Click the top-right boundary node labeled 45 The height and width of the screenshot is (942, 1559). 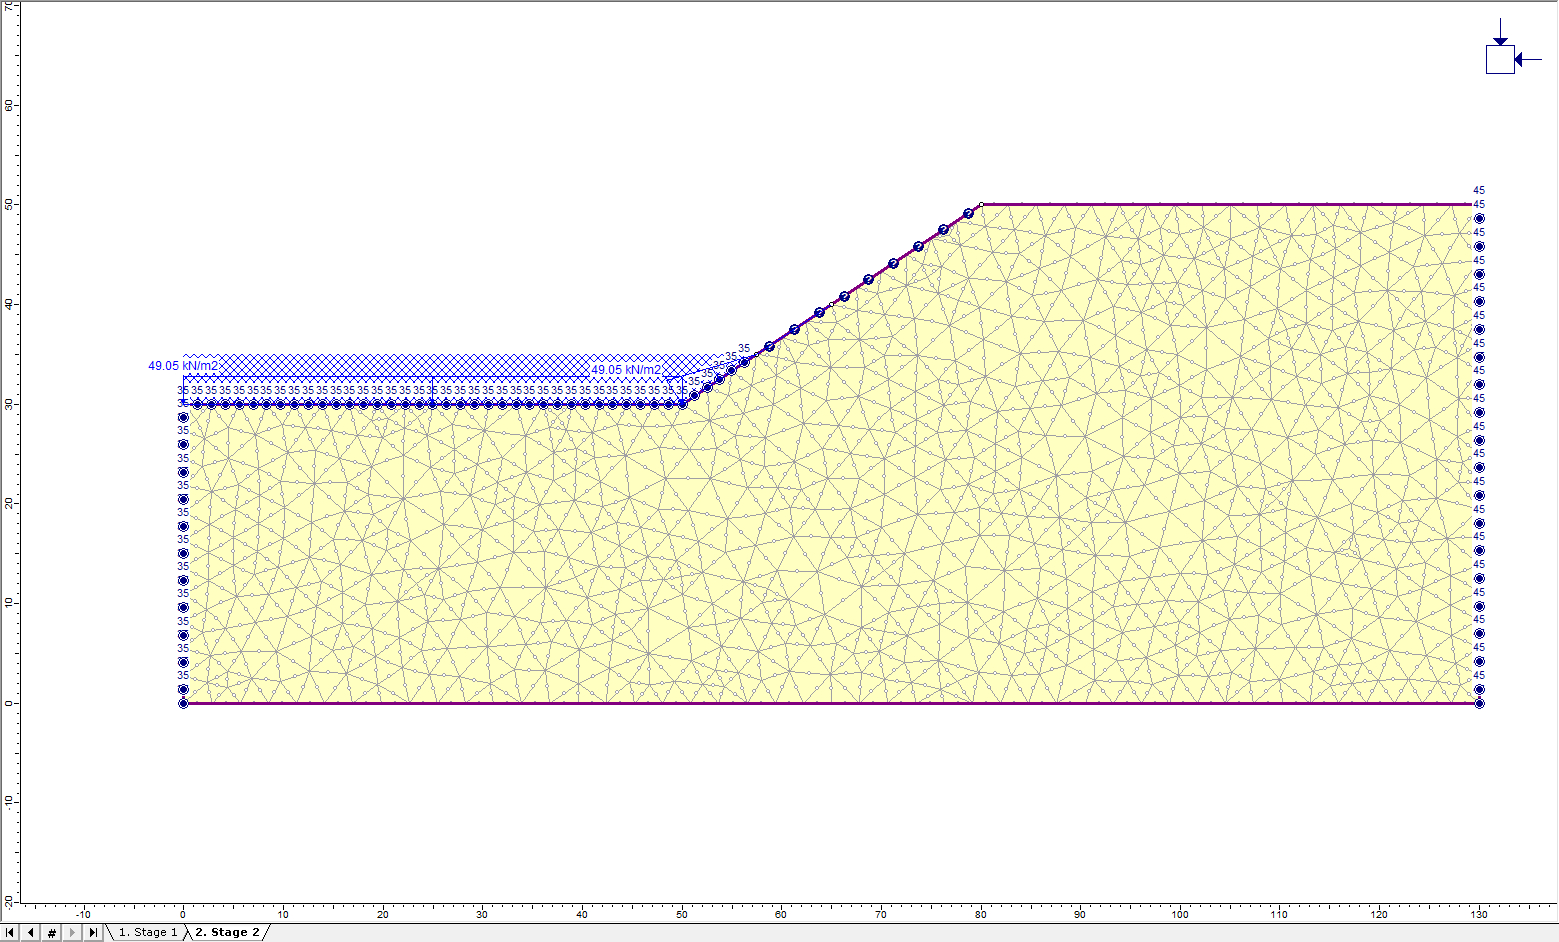(1479, 204)
